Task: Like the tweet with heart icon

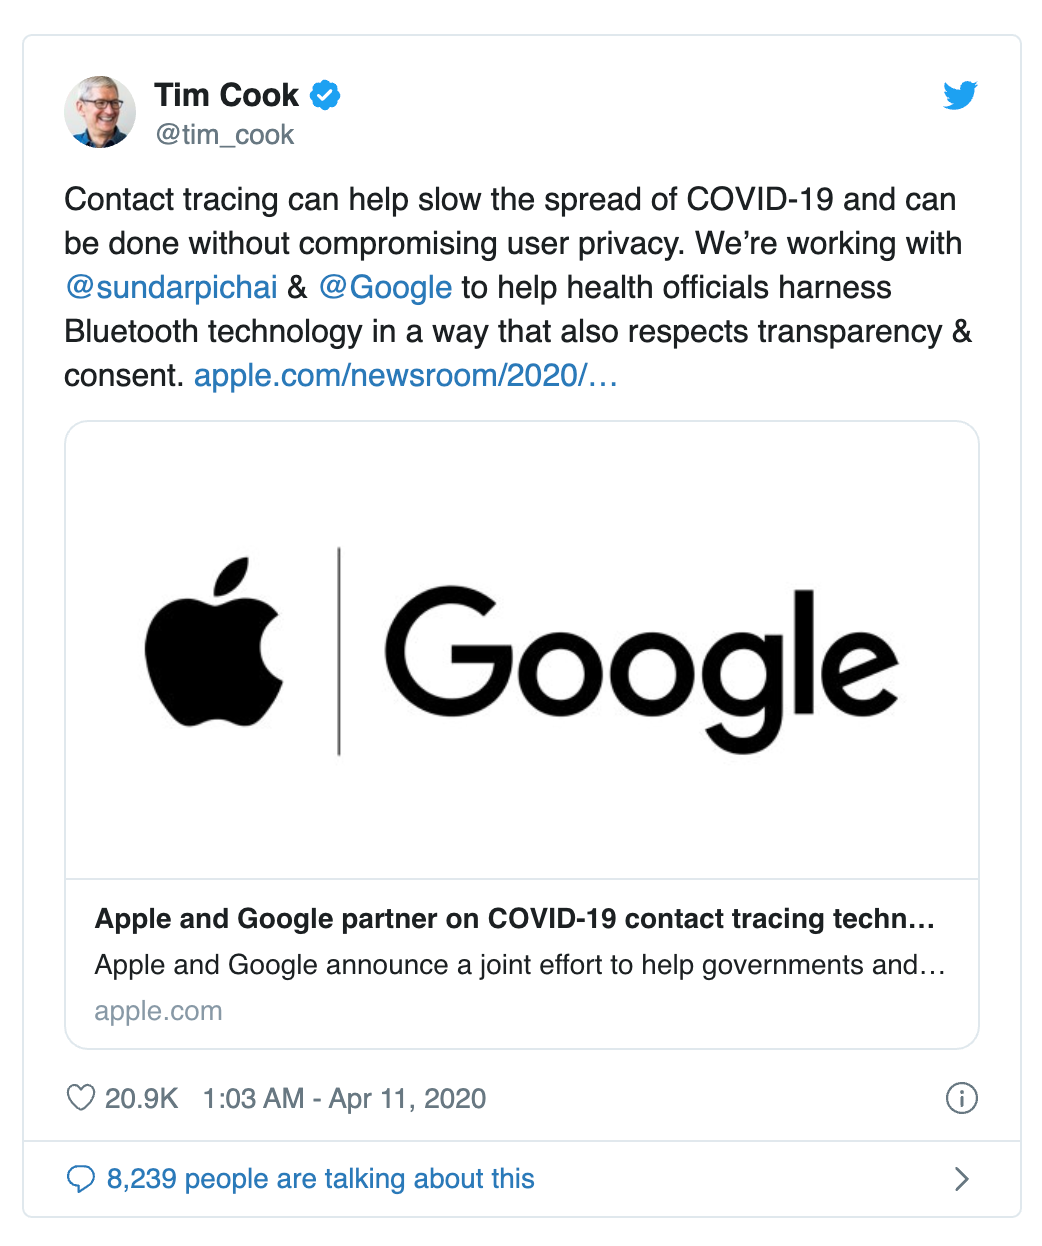Action: tap(80, 1098)
